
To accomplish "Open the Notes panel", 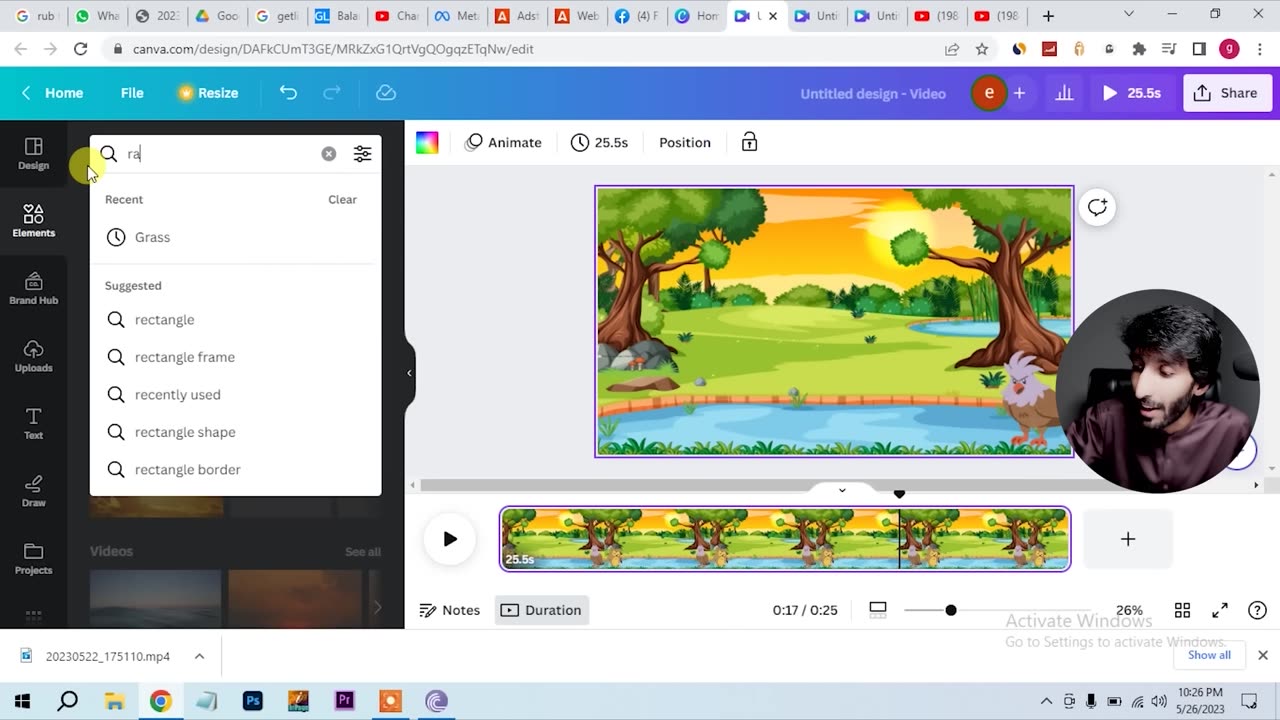I will pos(450,610).
